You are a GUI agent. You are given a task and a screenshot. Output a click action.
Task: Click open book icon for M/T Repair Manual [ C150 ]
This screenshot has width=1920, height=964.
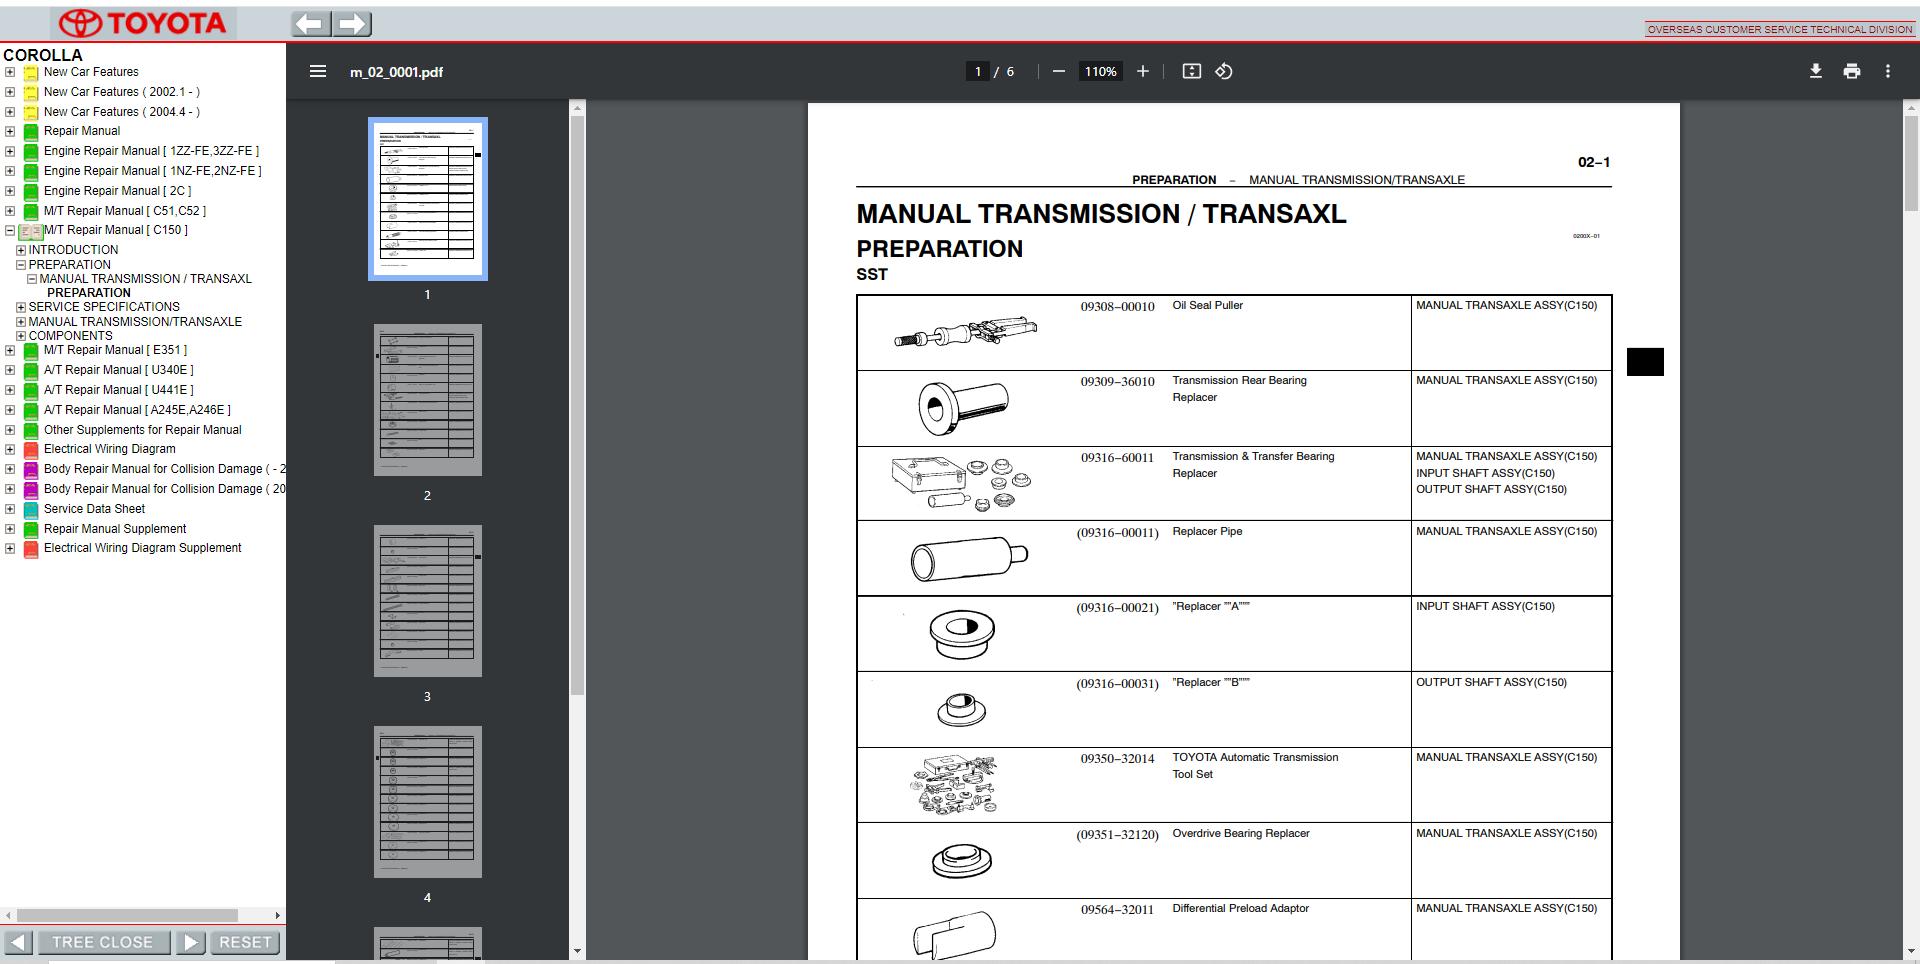(30, 231)
